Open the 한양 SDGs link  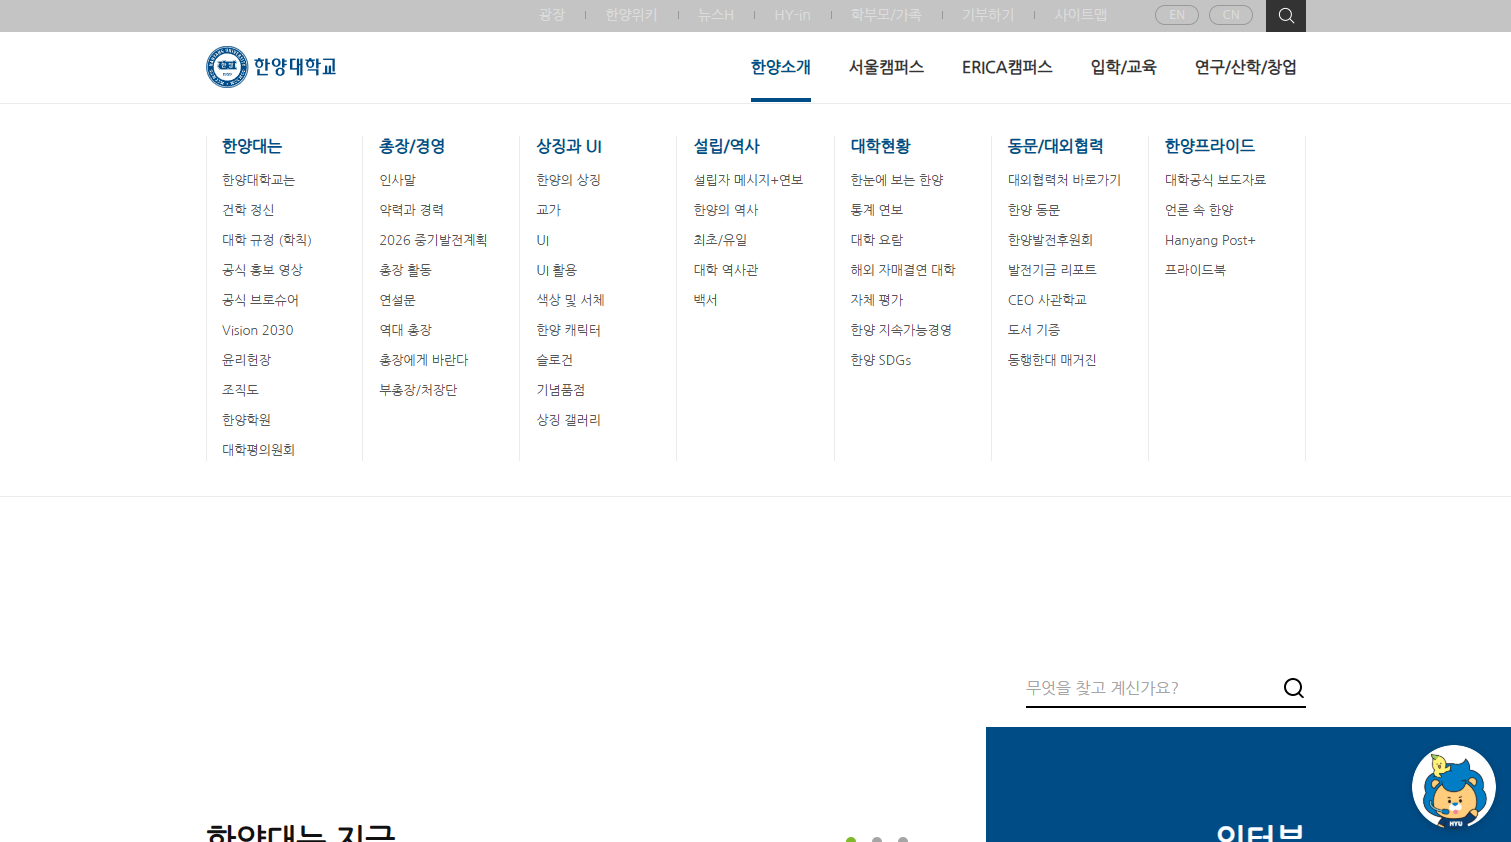coord(881,360)
